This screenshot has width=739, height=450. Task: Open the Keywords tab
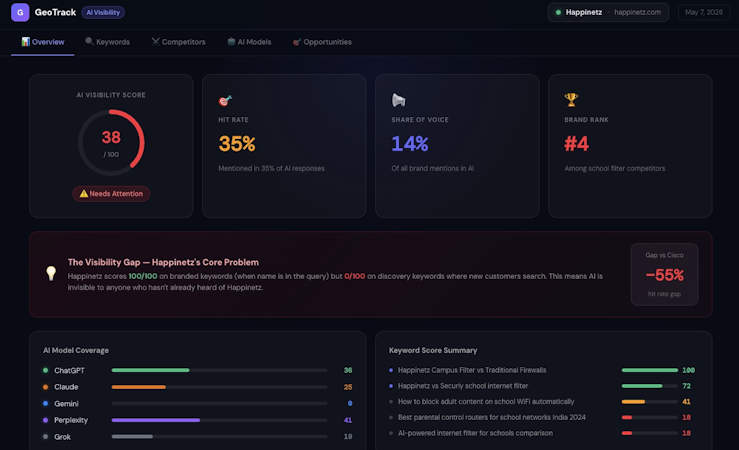tap(107, 42)
